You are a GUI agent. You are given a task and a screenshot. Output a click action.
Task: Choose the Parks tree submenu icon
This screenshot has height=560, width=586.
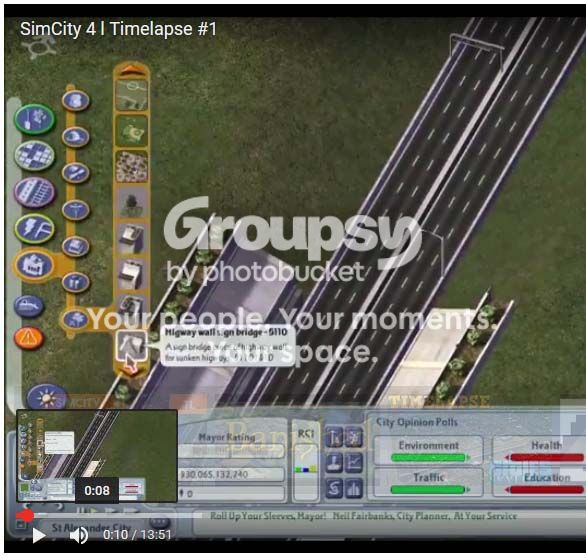pyautogui.click(x=76, y=319)
